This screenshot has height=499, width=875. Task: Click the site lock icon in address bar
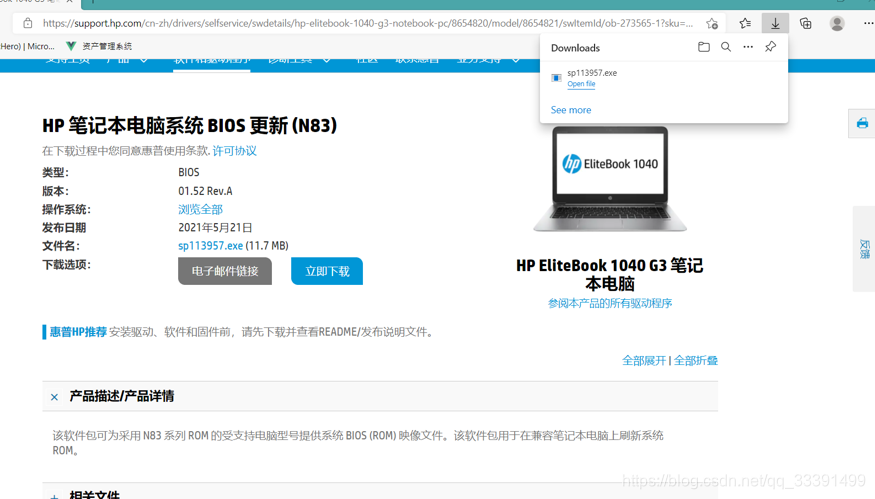pos(27,23)
